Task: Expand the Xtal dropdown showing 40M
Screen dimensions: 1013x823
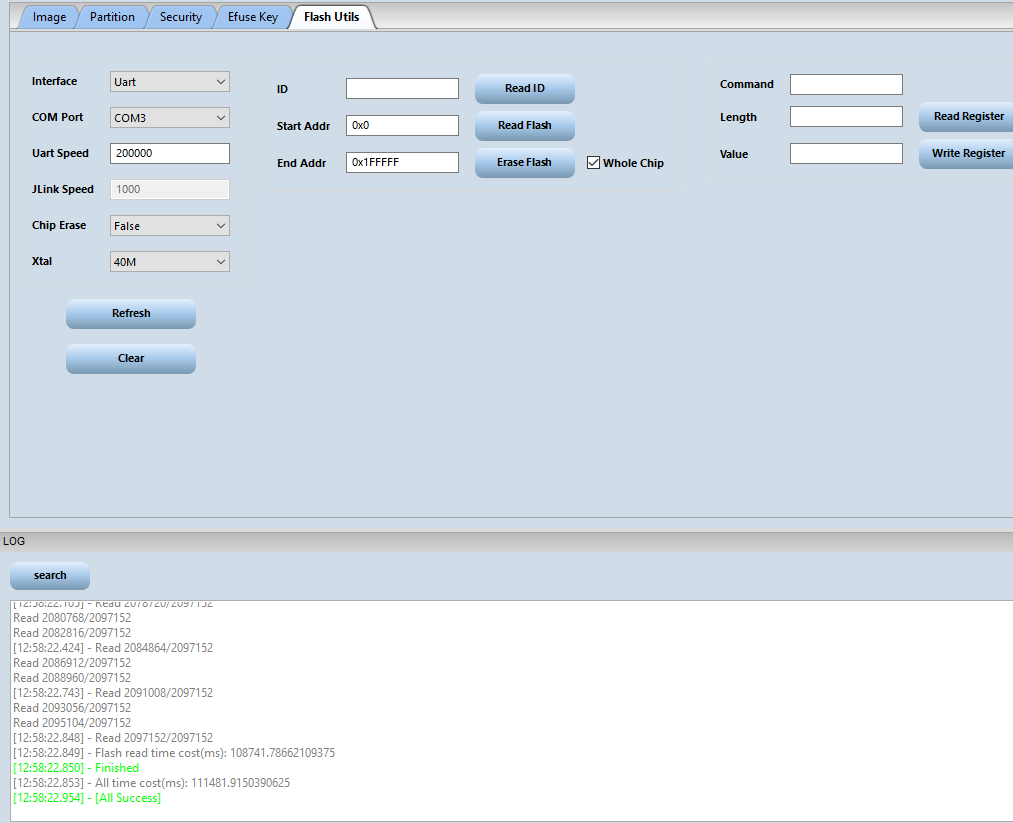Action: [x=170, y=262]
